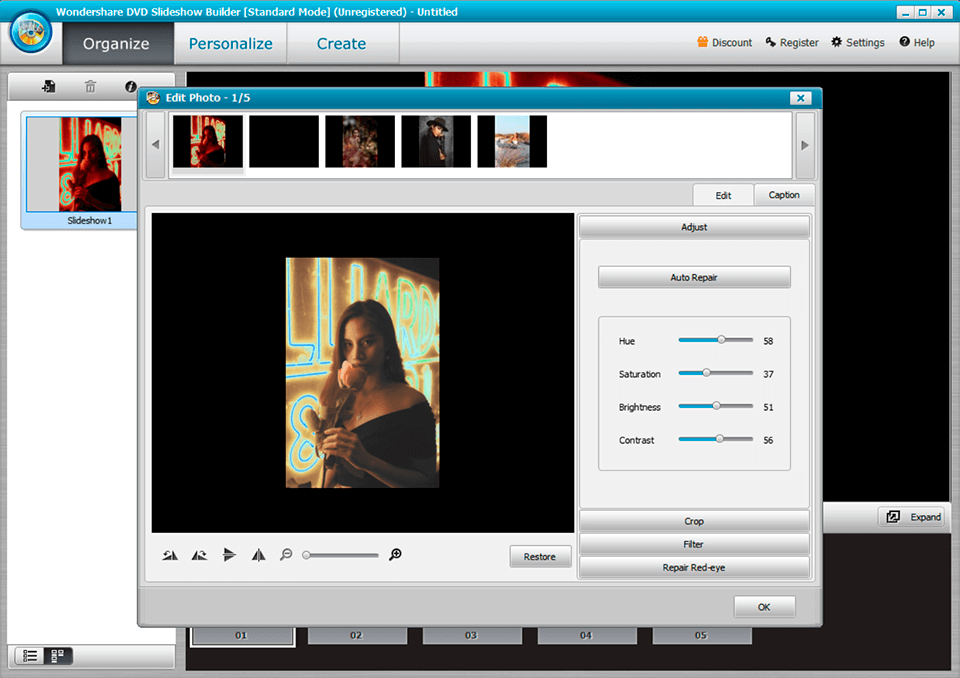This screenshot has height=678, width=960.
Task: Rotate the photo counterclockwise
Action: click(169, 554)
